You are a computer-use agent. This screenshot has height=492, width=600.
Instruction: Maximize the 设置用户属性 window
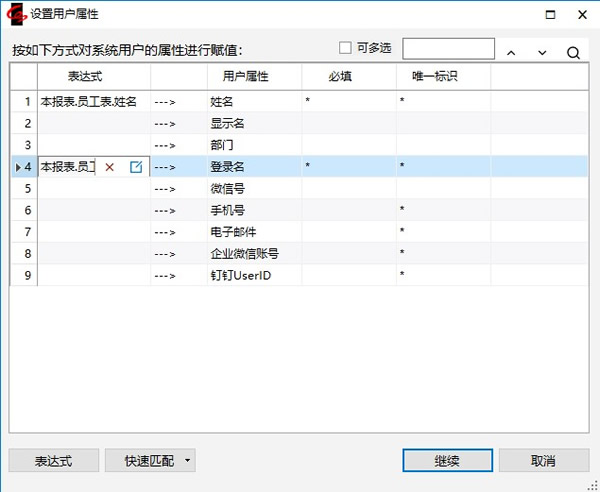[550, 14]
